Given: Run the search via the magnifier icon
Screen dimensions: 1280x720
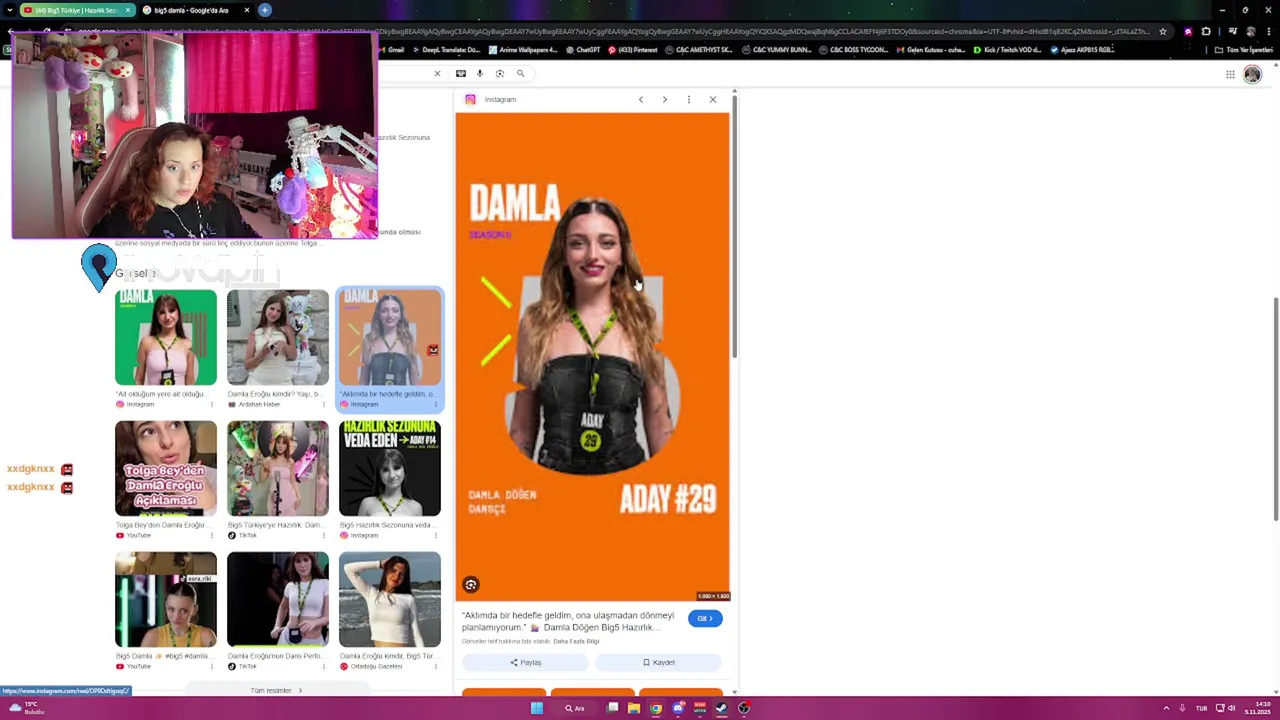Looking at the screenshot, I should [520, 73].
